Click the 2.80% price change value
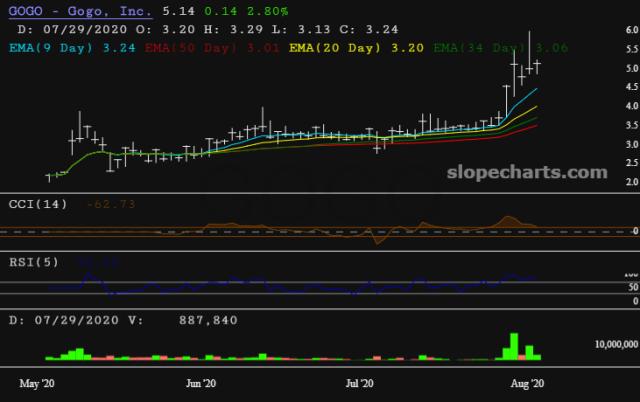This screenshot has width=640, height=402. click(x=268, y=11)
